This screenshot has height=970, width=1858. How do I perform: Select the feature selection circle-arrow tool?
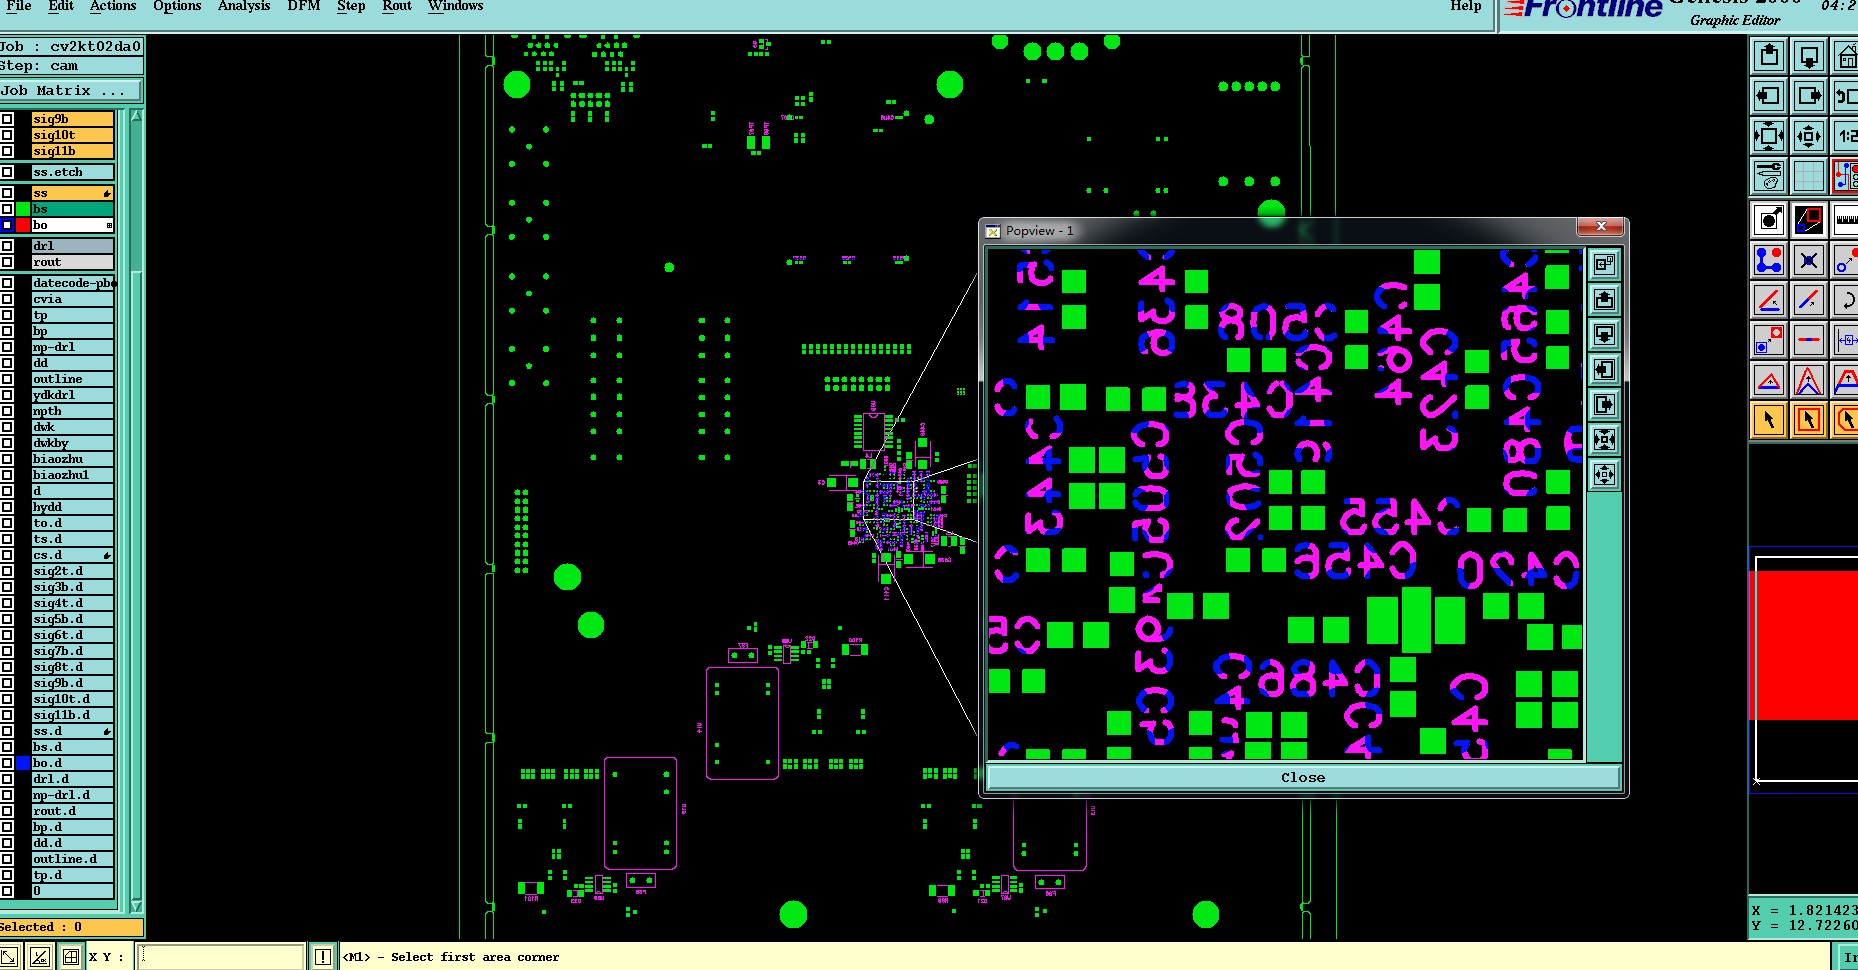1769,219
